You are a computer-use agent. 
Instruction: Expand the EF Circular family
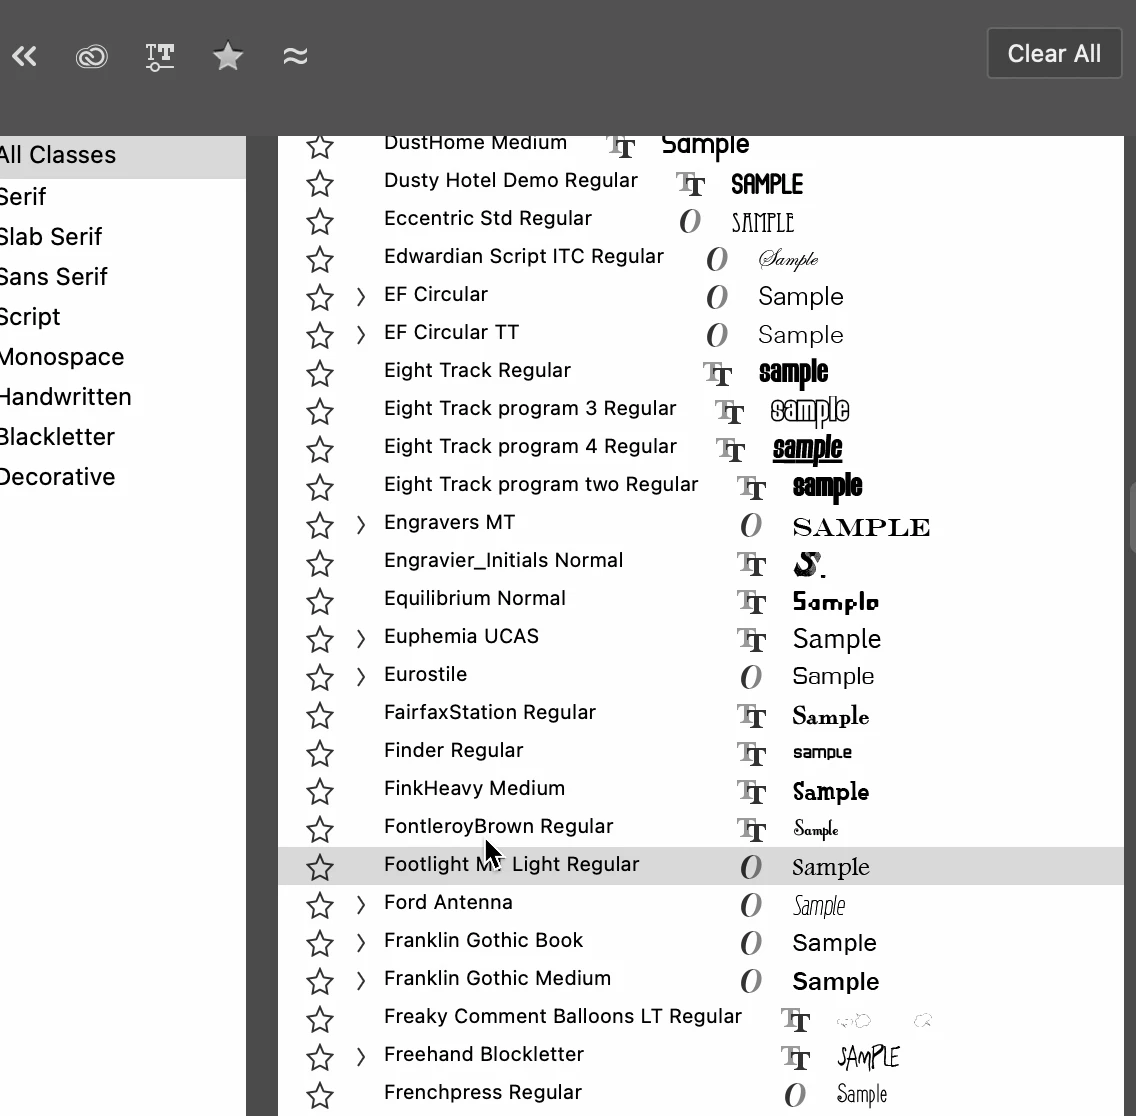361,296
